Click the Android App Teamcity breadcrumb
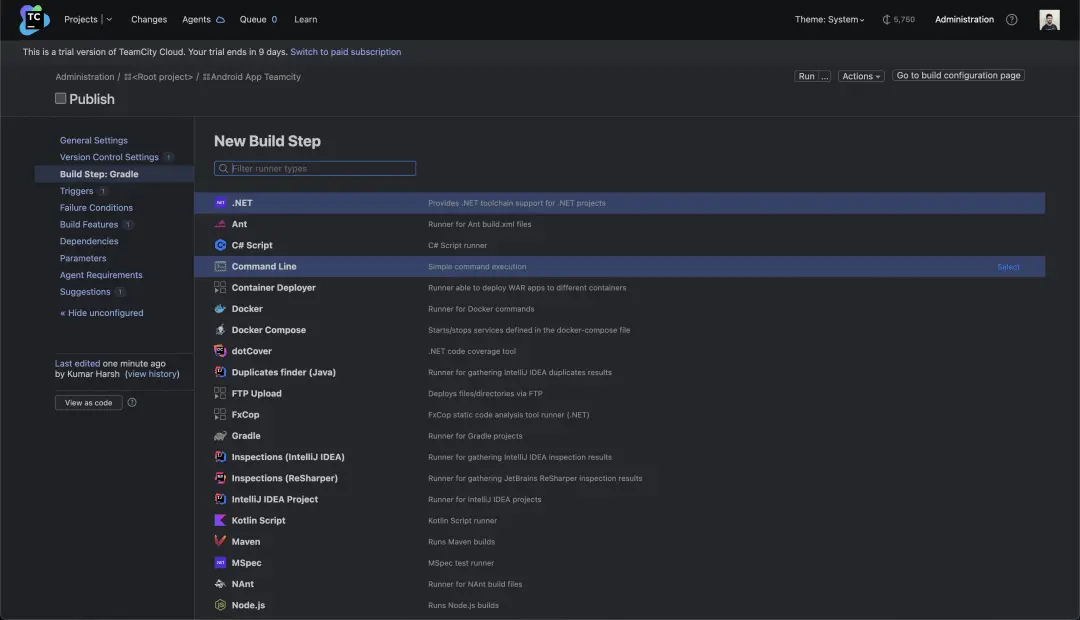 tap(252, 76)
